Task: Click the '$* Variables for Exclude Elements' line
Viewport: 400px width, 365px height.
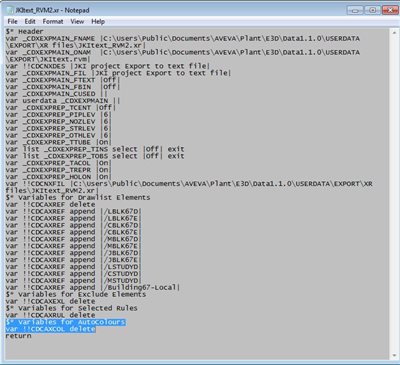Action: pos(76,294)
